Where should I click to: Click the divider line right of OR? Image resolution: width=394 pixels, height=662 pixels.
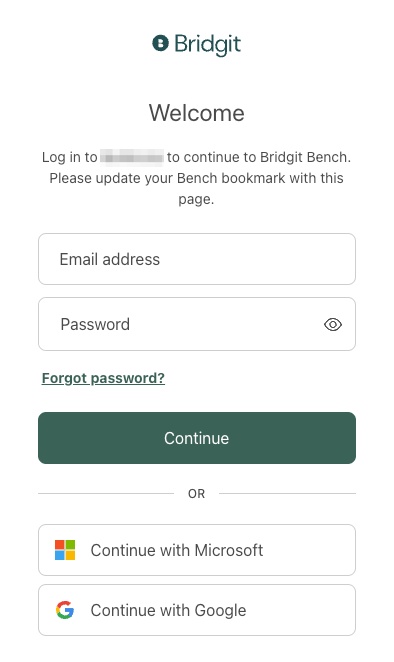(x=288, y=493)
